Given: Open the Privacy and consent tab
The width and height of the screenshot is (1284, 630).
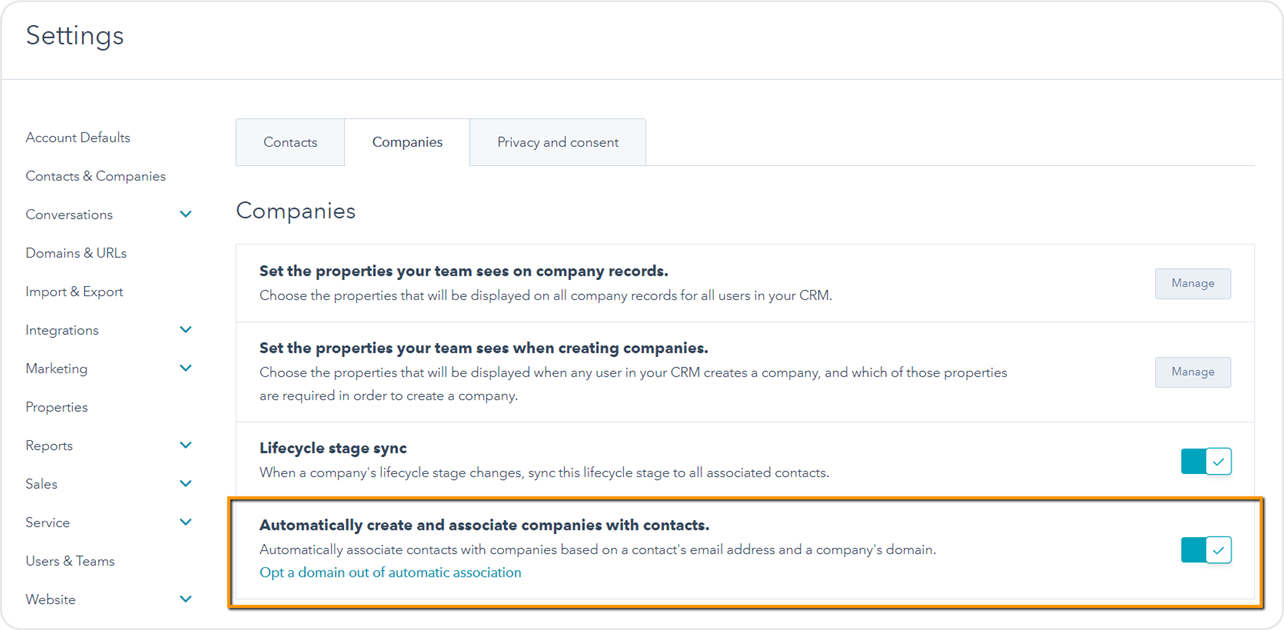Looking at the screenshot, I should [557, 142].
